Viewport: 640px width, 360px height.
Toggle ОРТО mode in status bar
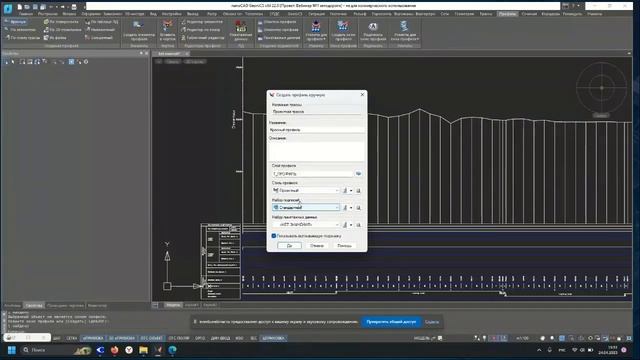200,338
